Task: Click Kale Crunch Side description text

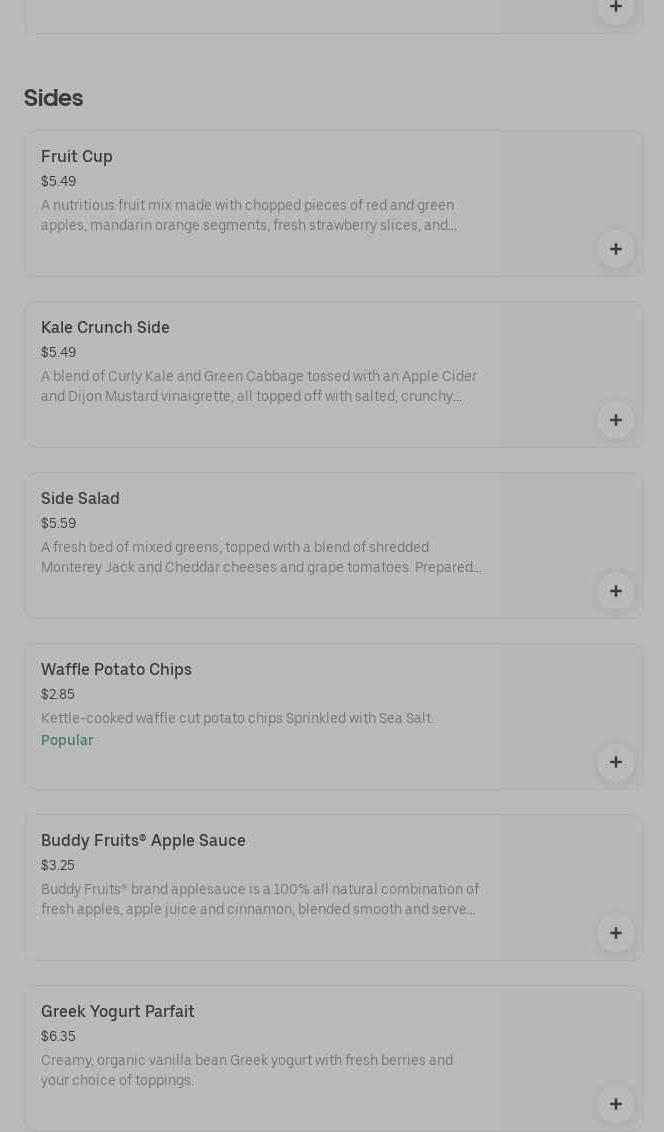Action: coord(258,386)
